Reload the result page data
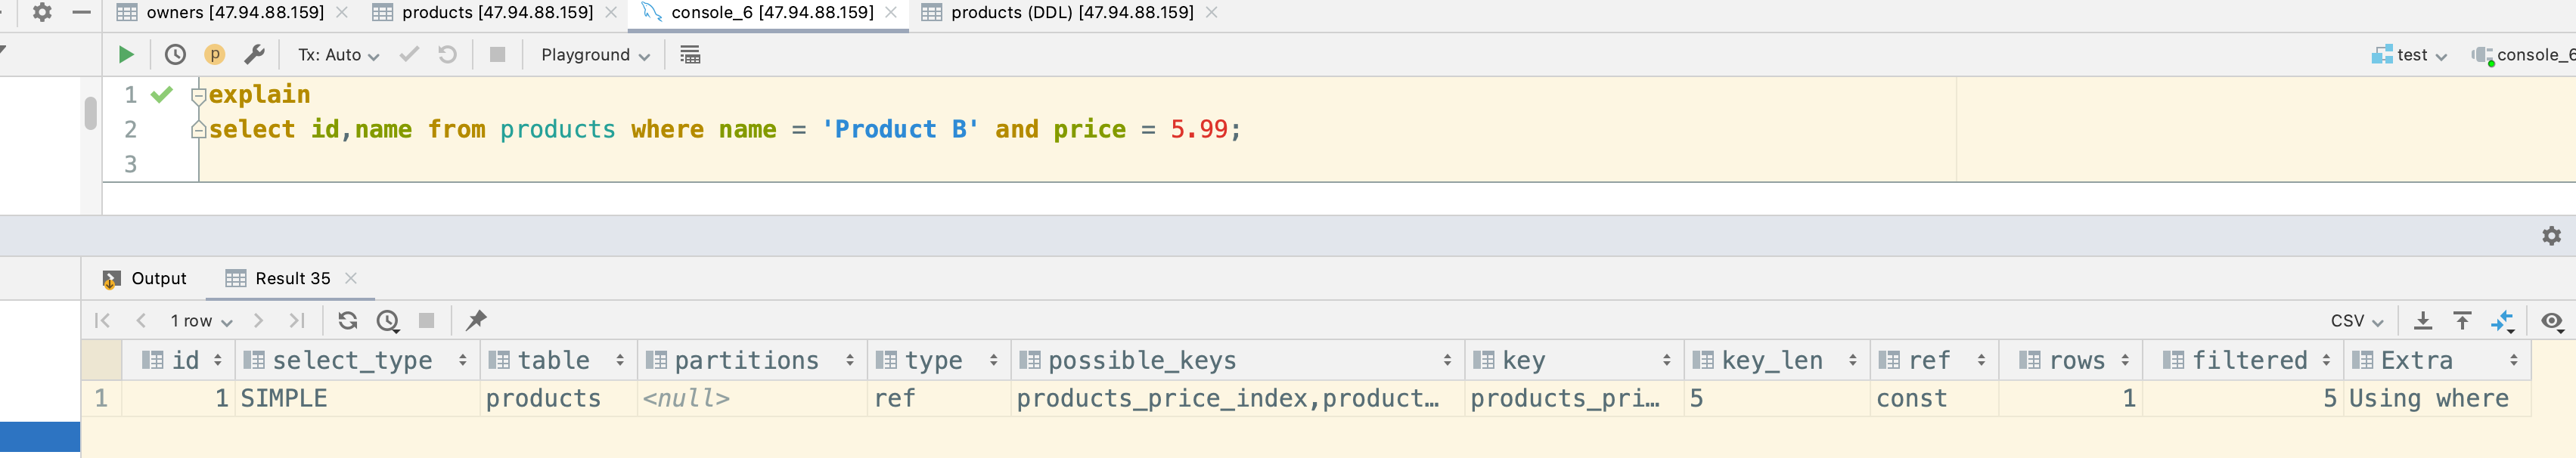 [348, 321]
